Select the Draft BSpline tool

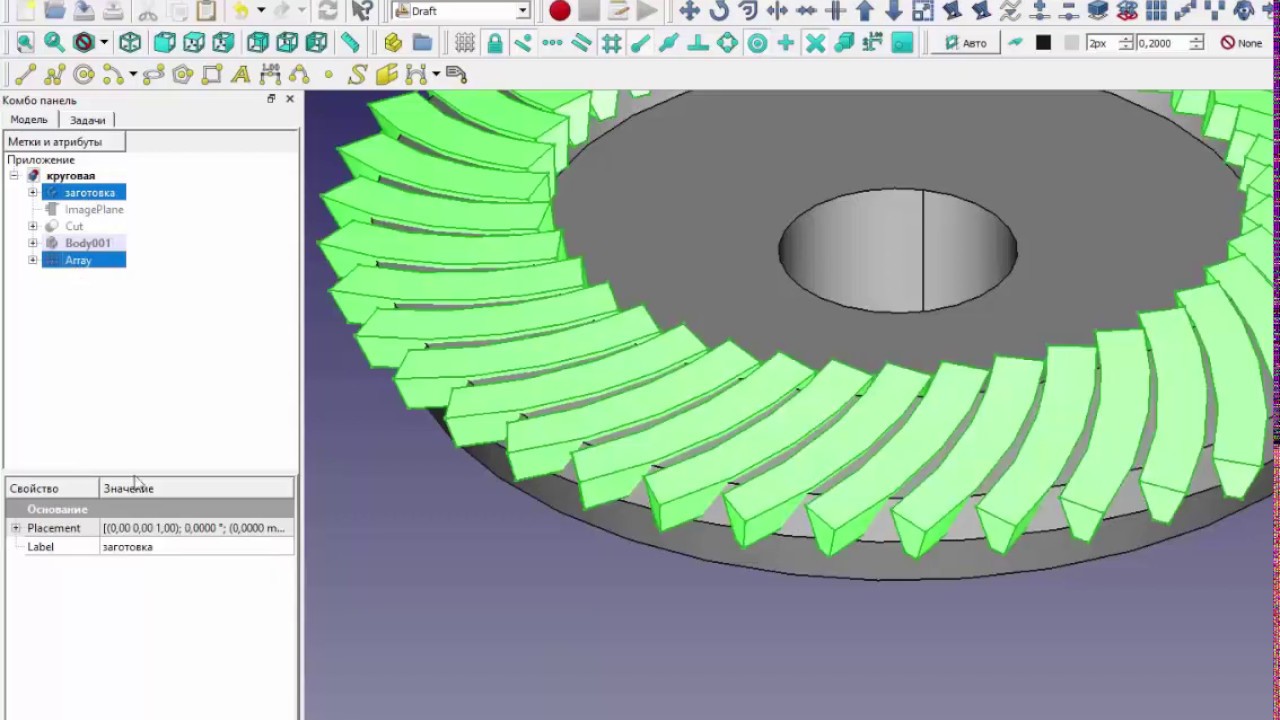(x=299, y=75)
